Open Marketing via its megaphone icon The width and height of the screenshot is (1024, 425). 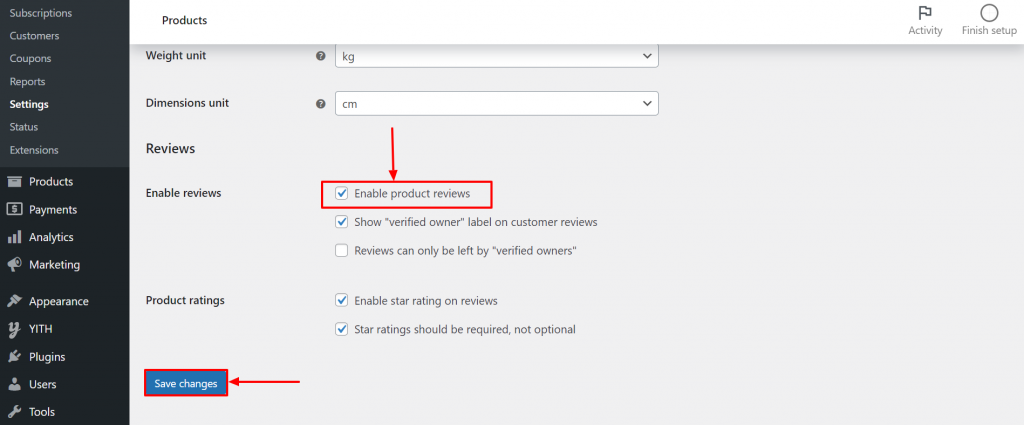[x=14, y=264]
